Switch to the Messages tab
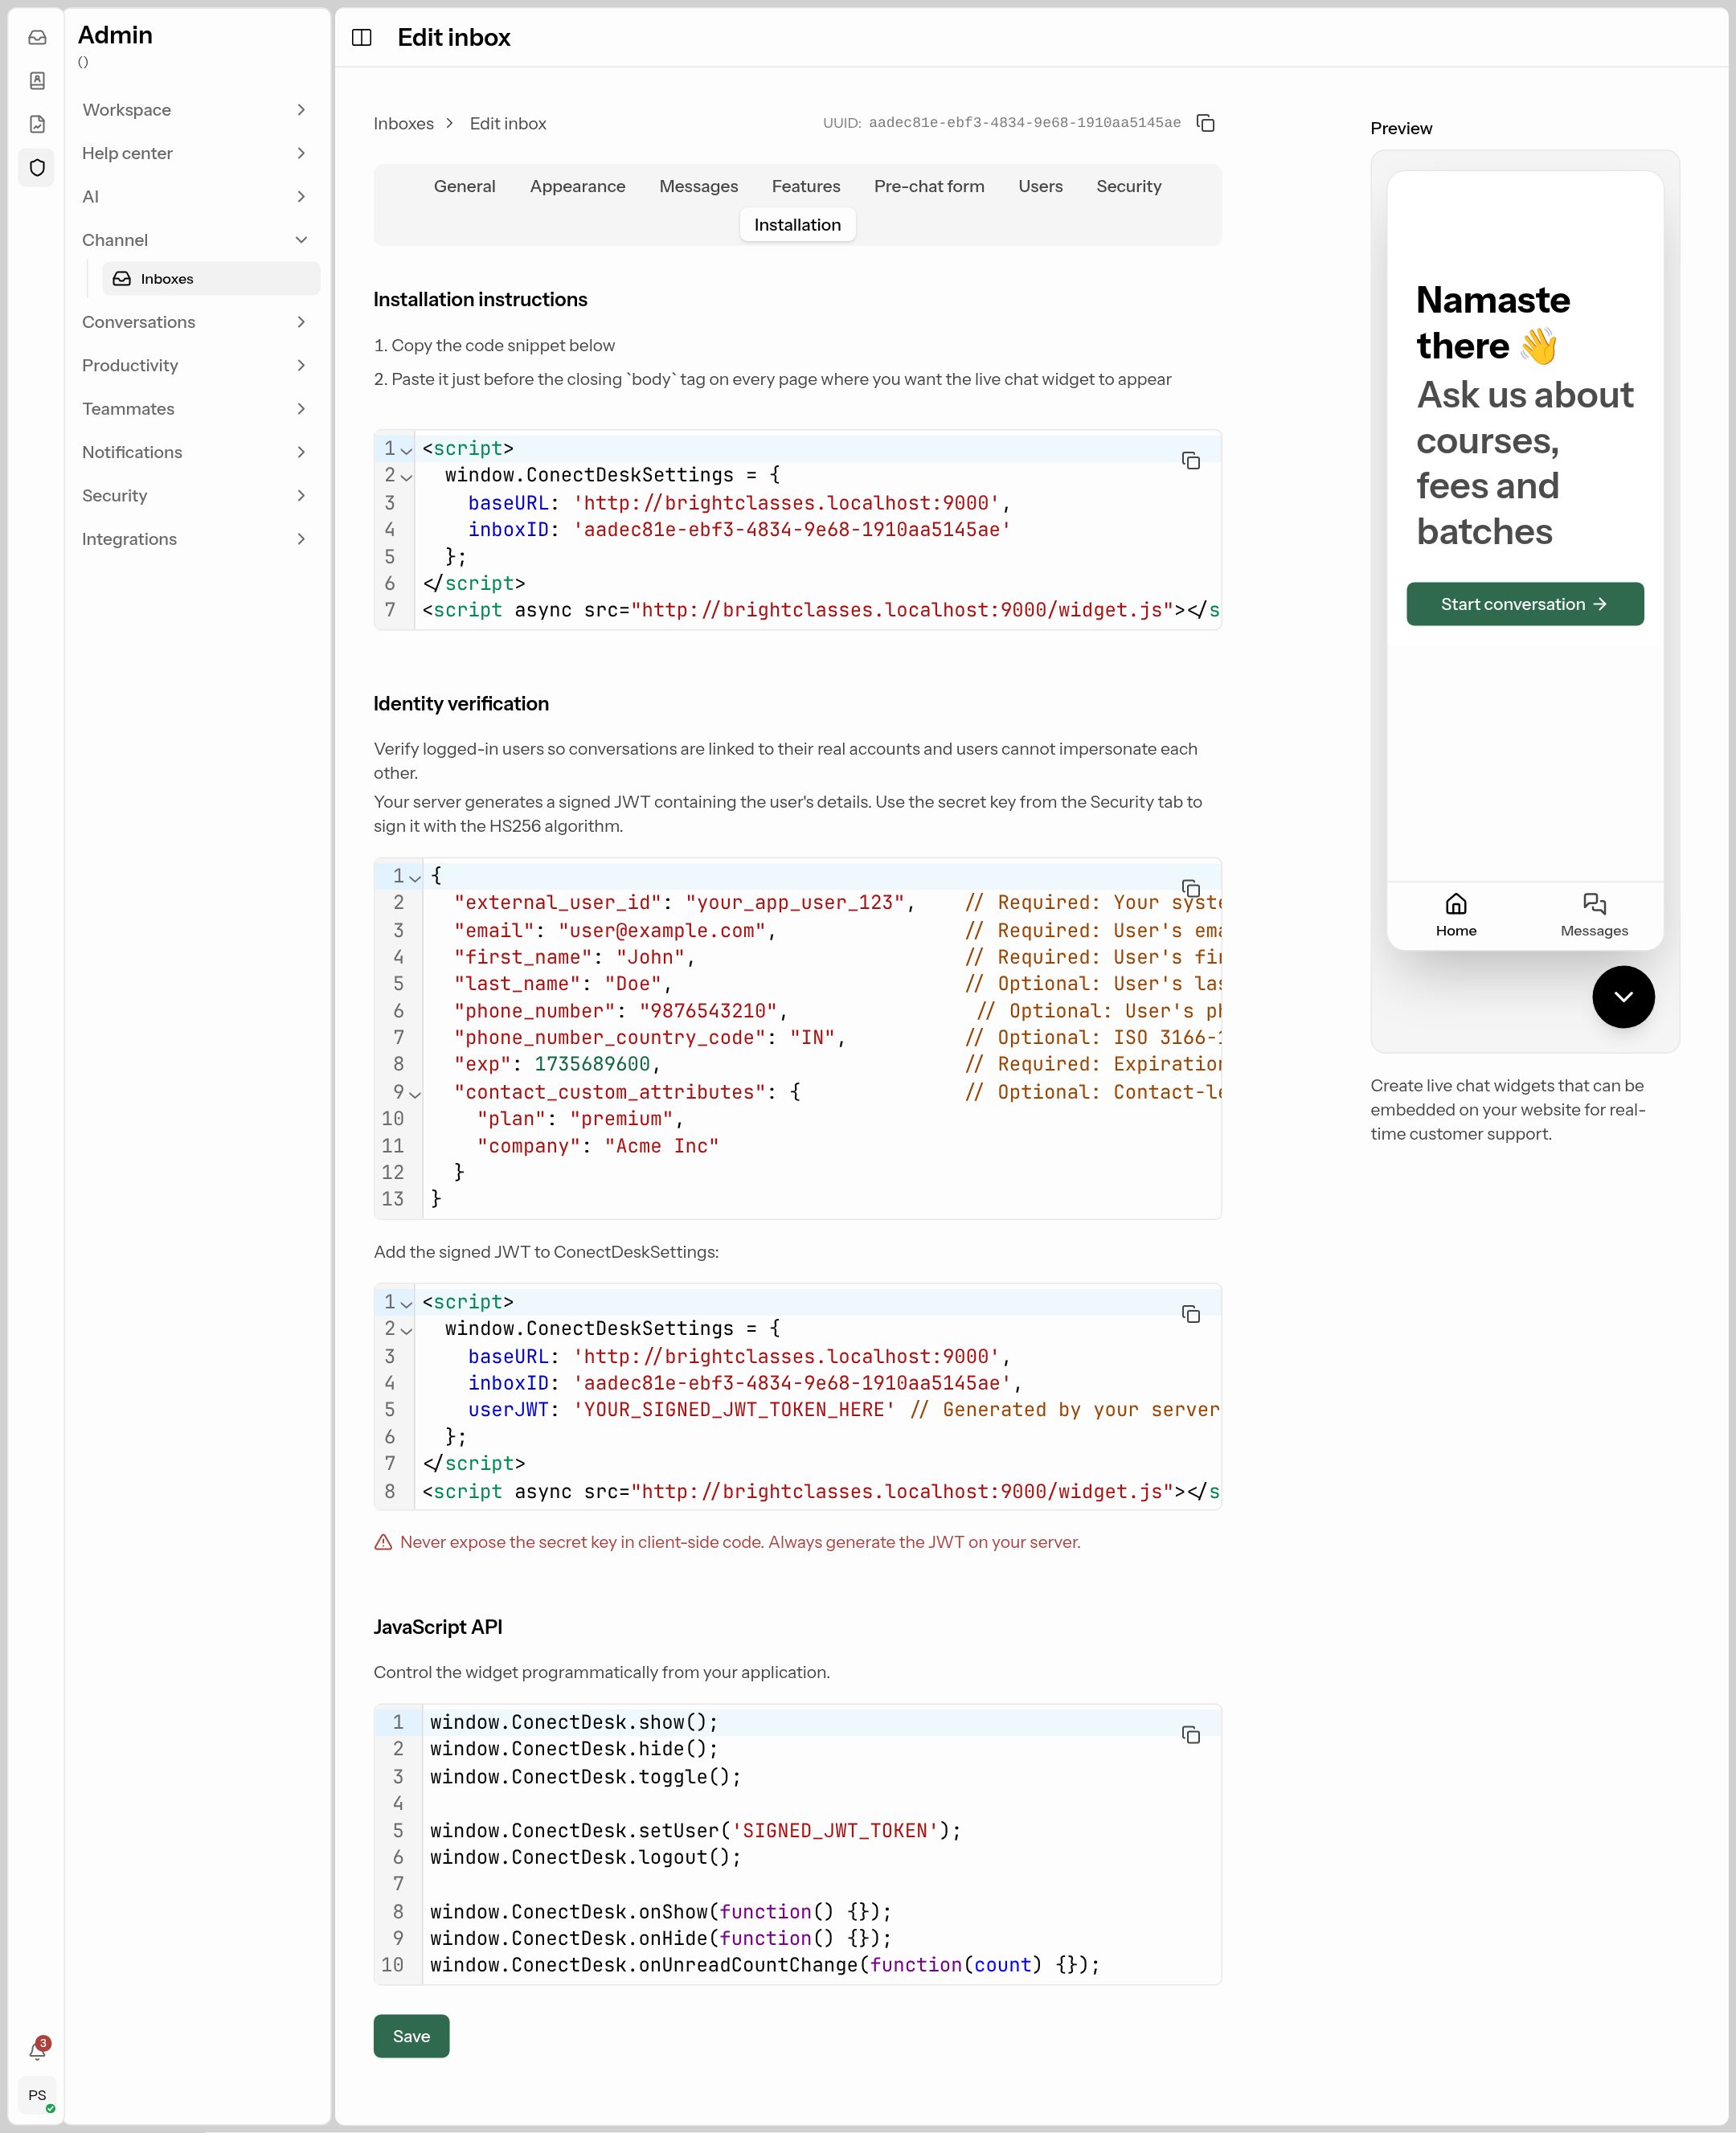 point(698,186)
